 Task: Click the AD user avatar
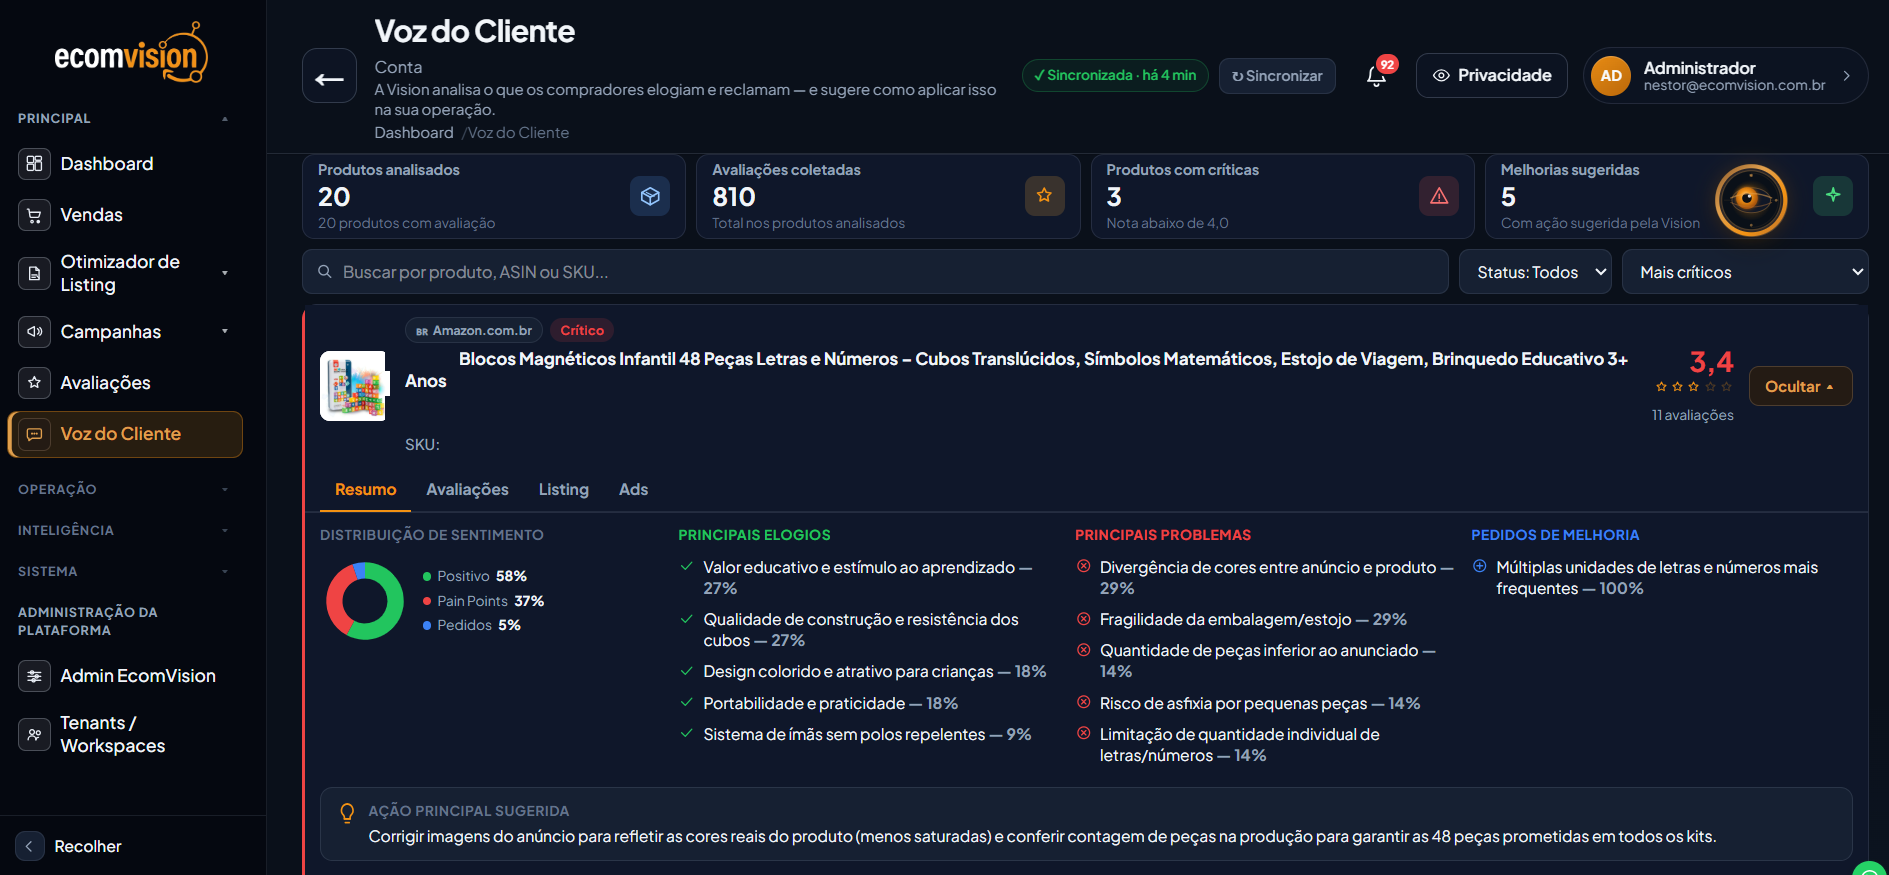pyautogui.click(x=1610, y=76)
